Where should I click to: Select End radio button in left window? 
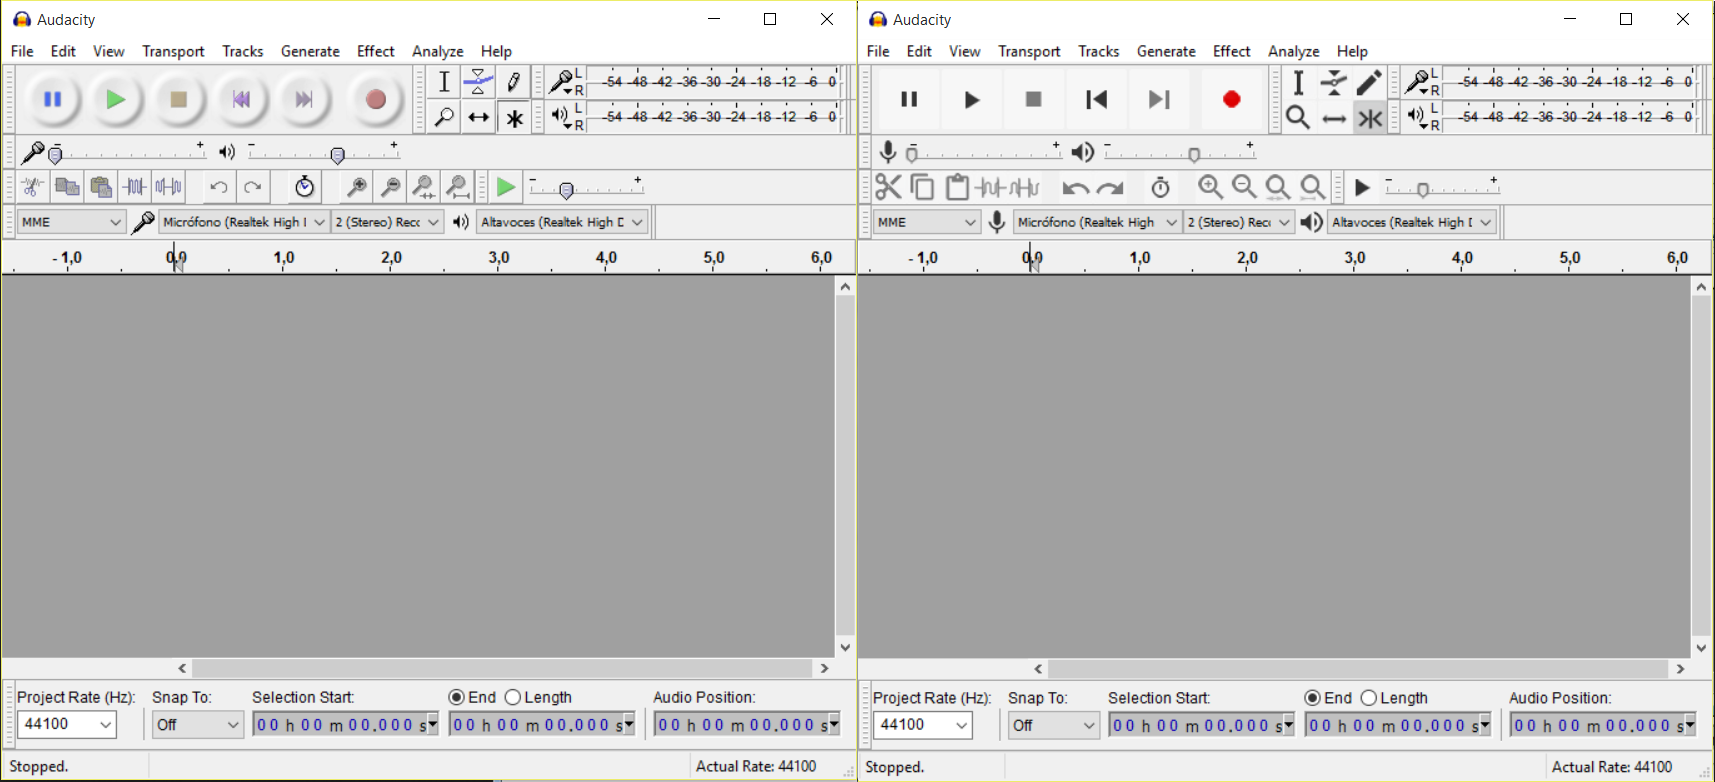coord(456,697)
